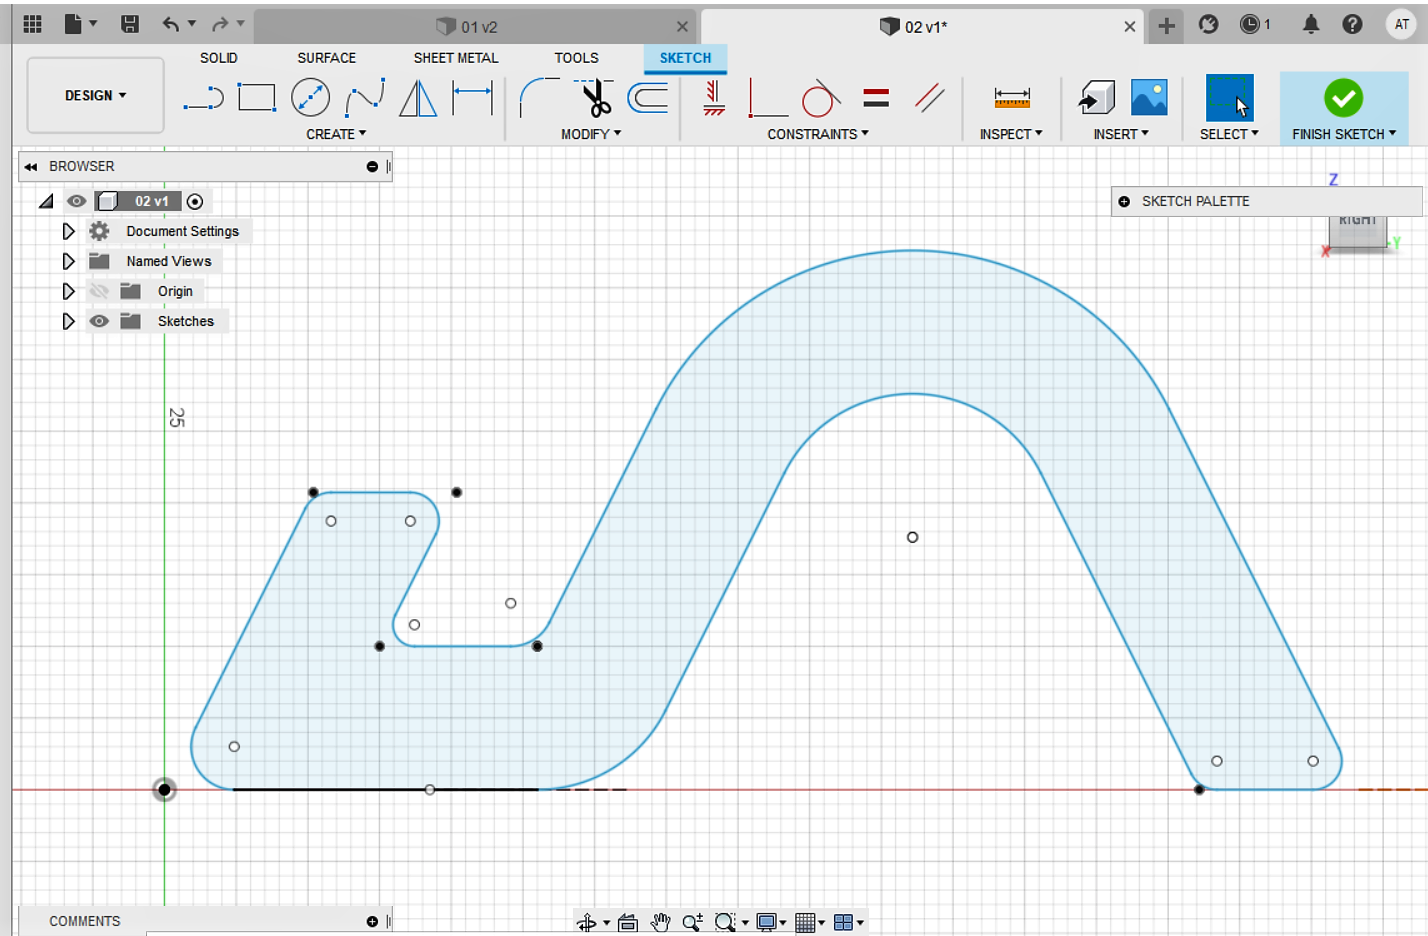This screenshot has width=1428, height=936.
Task: Select the Fit Point Spline tool
Action: (x=365, y=98)
